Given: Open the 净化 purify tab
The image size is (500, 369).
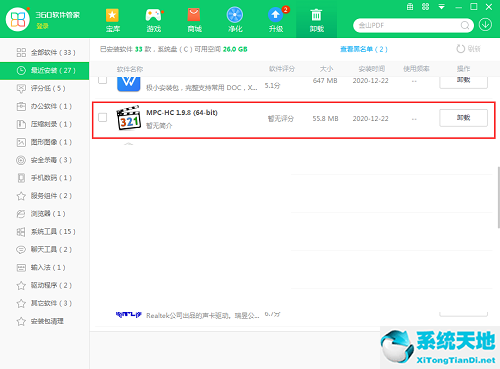Looking at the screenshot, I should click(235, 20).
